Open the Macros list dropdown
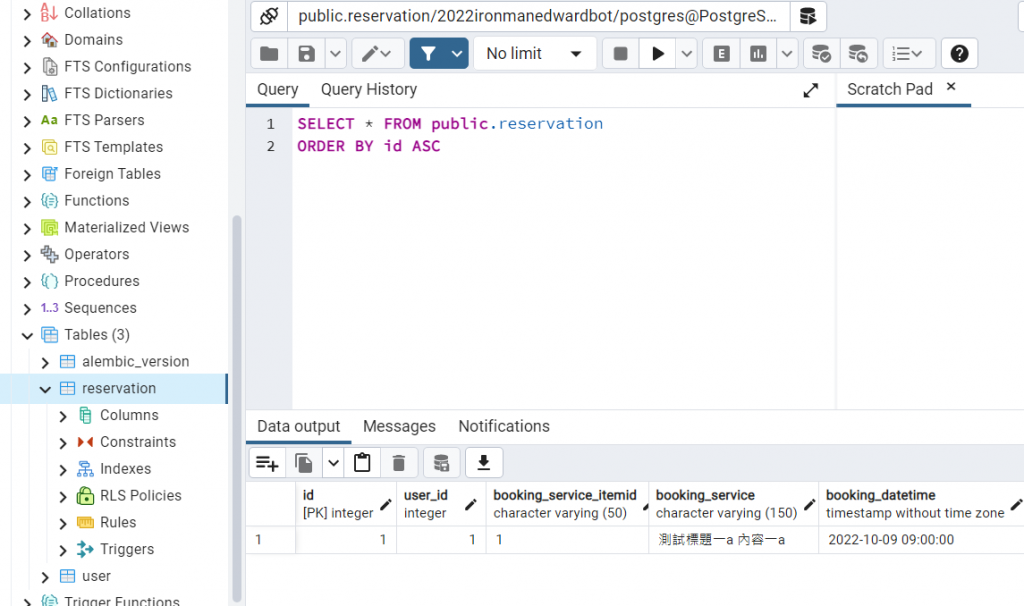 (x=908, y=54)
